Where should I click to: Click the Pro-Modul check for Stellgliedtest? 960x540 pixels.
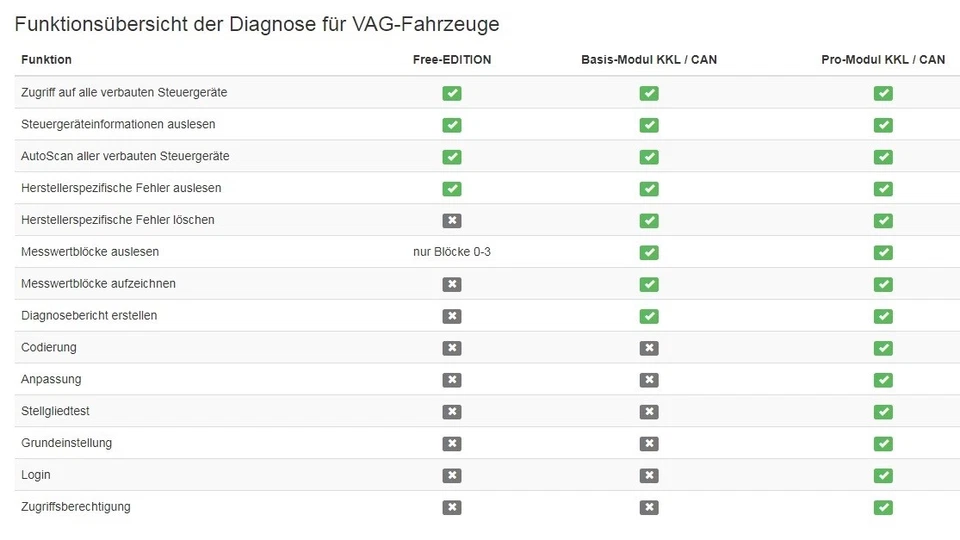pyautogui.click(x=883, y=412)
